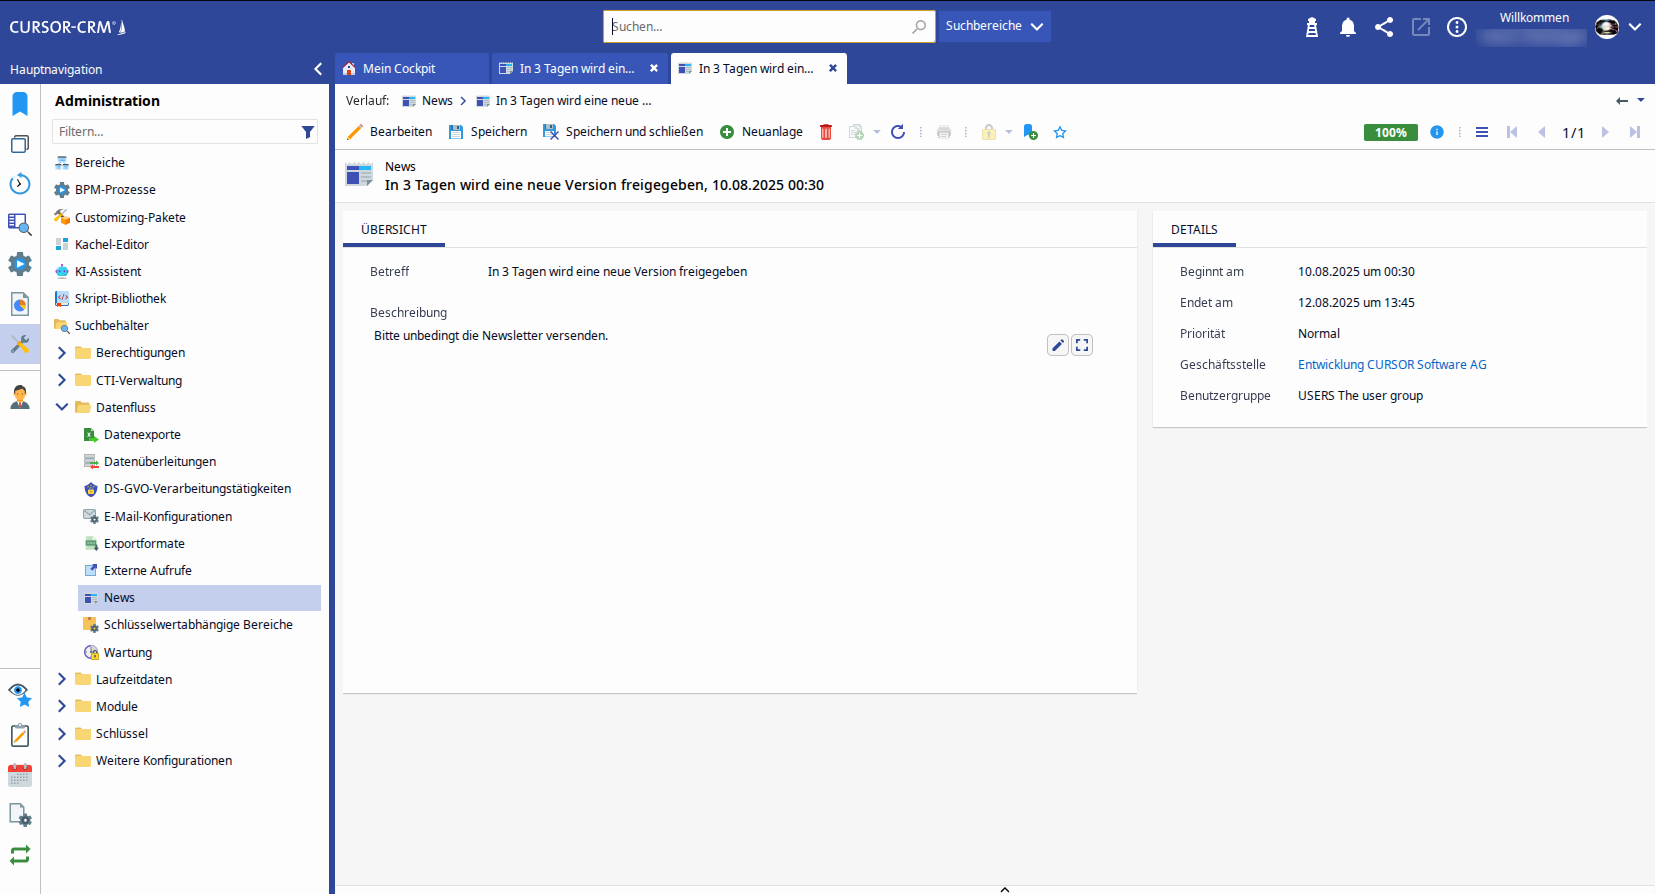Edit the description with pencil icon
Viewport: 1655px width, 894px height.
click(x=1057, y=345)
